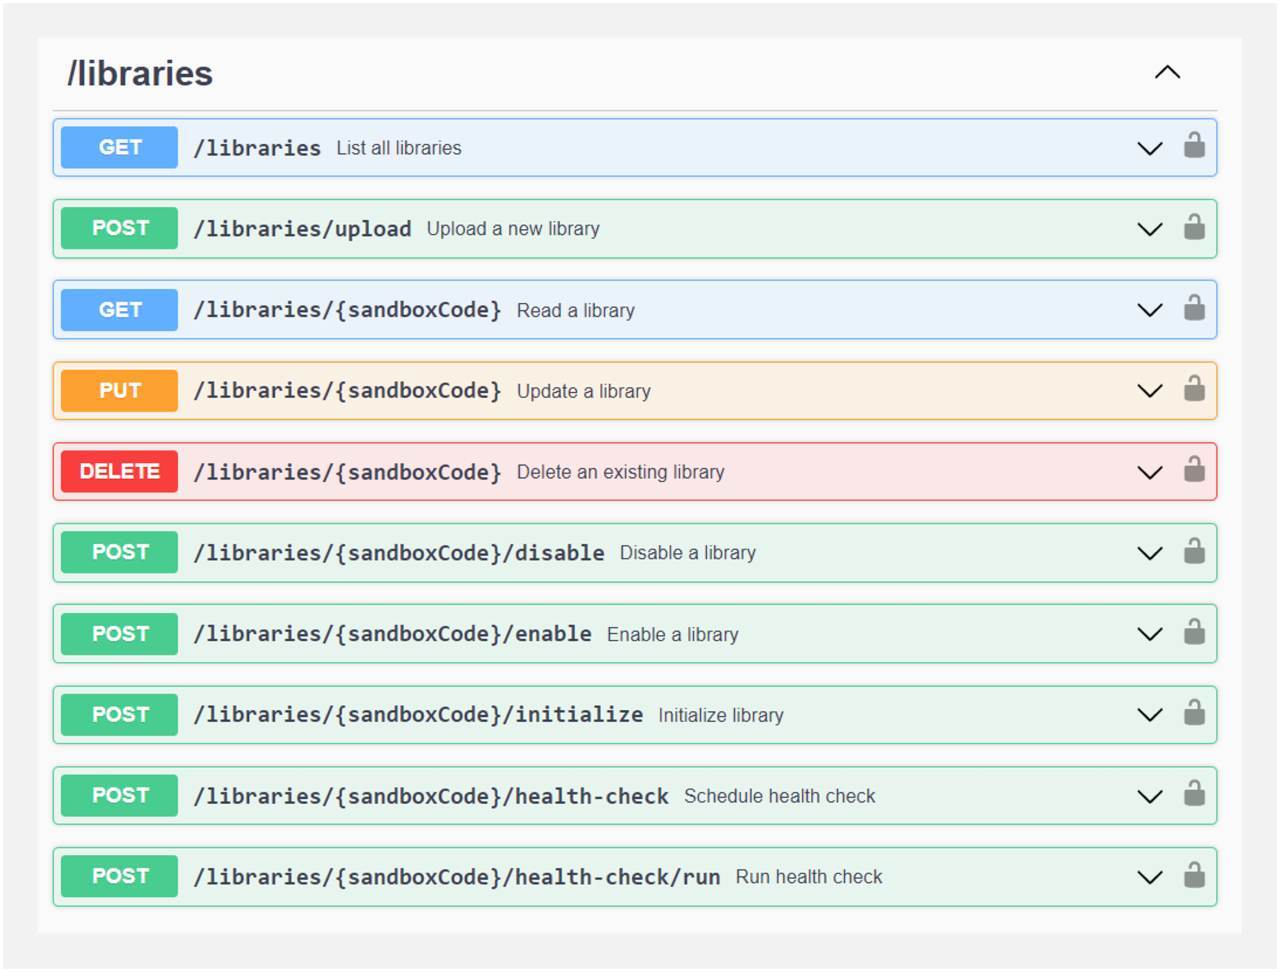Viewport: 1280px width, 972px height.
Task: Open the /libraries/{sandboxCode}/initialize path
Action: (x=418, y=715)
